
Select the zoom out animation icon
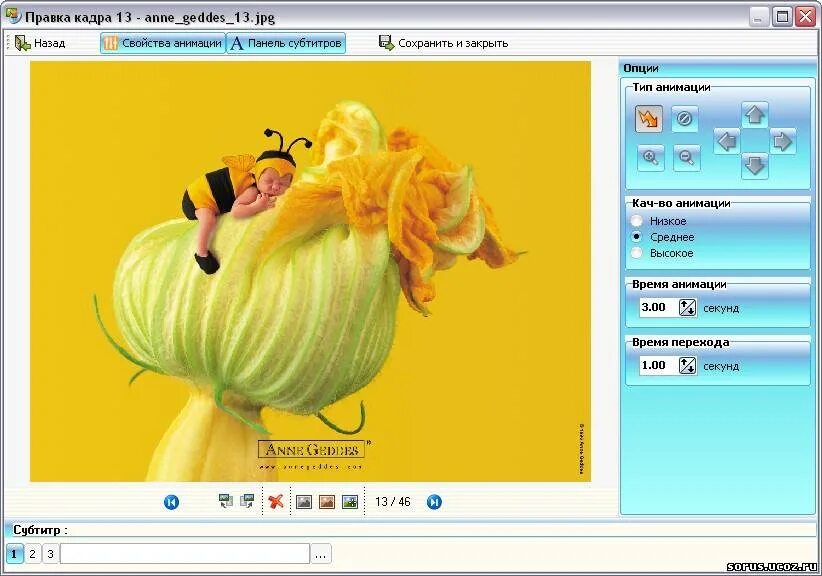tap(686, 157)
